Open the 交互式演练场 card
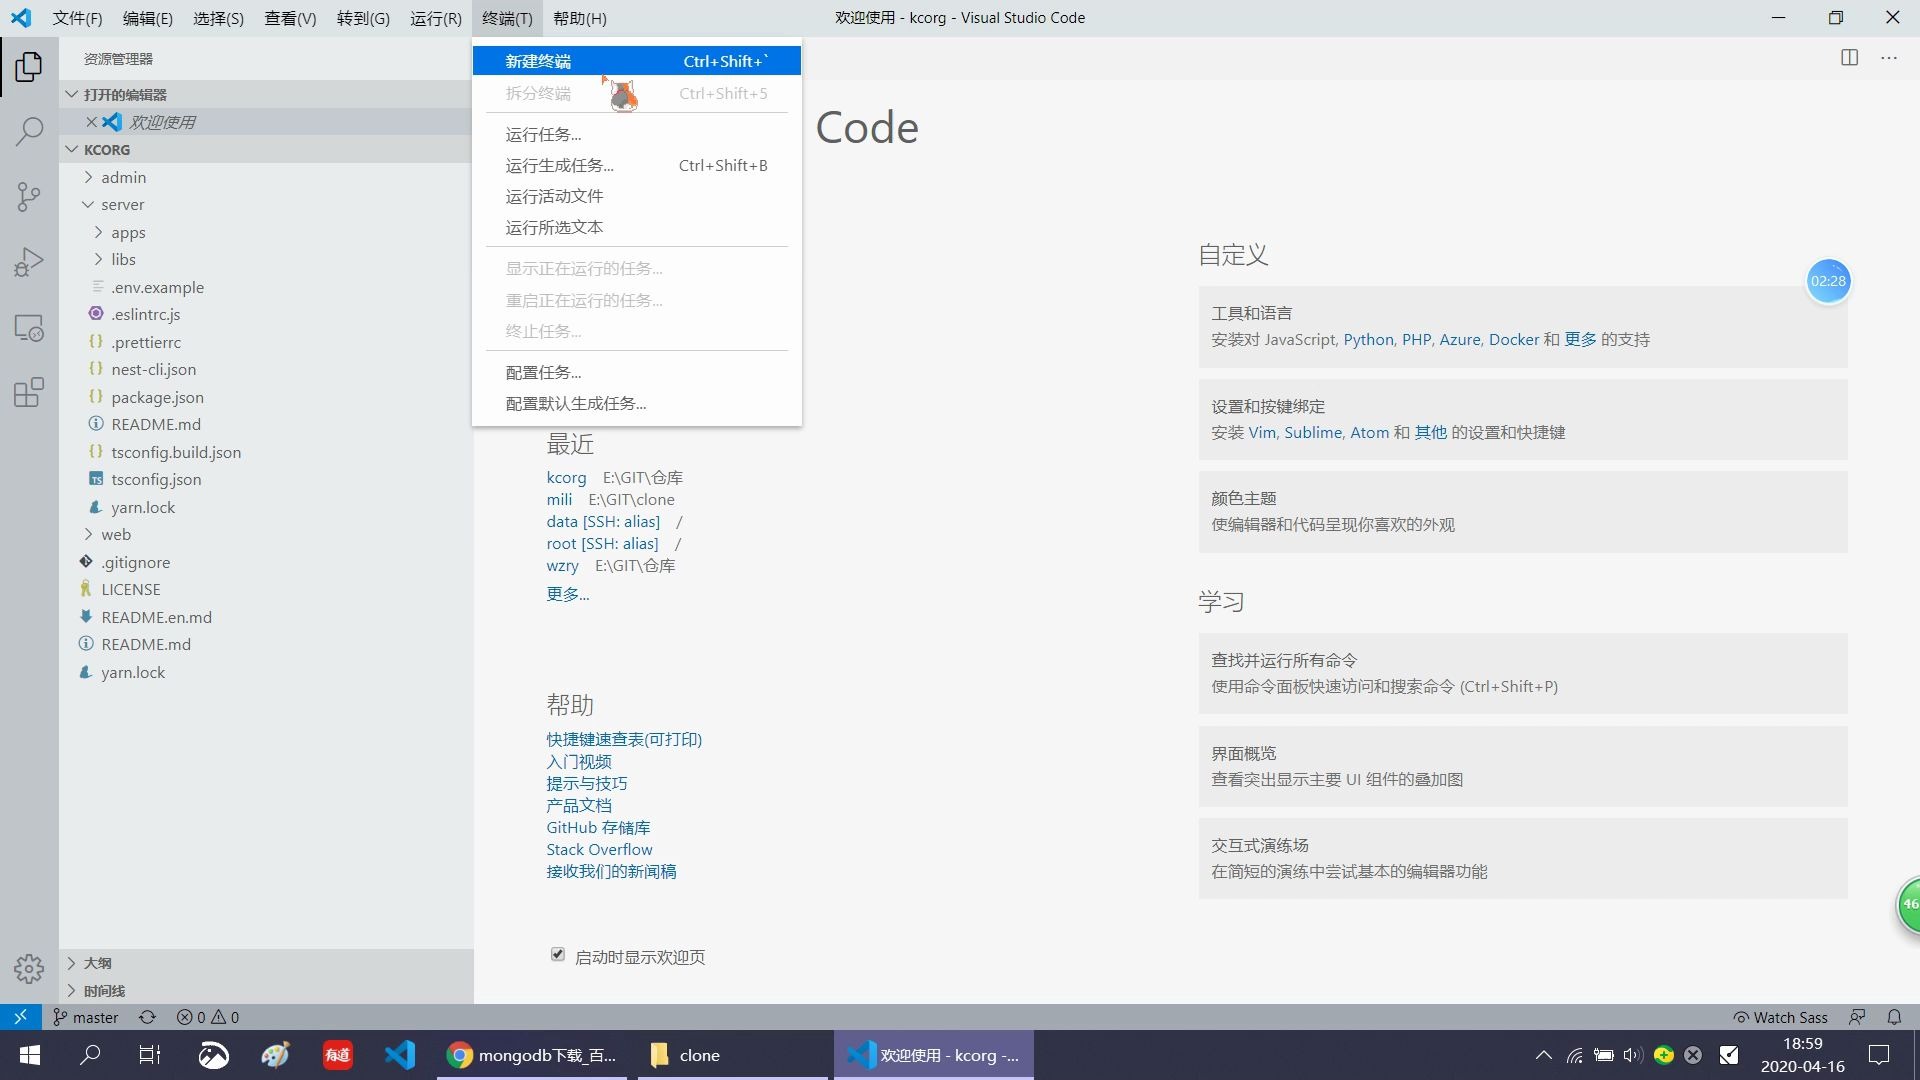The height and width of the screenshot is (1080, 1920). click(x=1522, y=858)
